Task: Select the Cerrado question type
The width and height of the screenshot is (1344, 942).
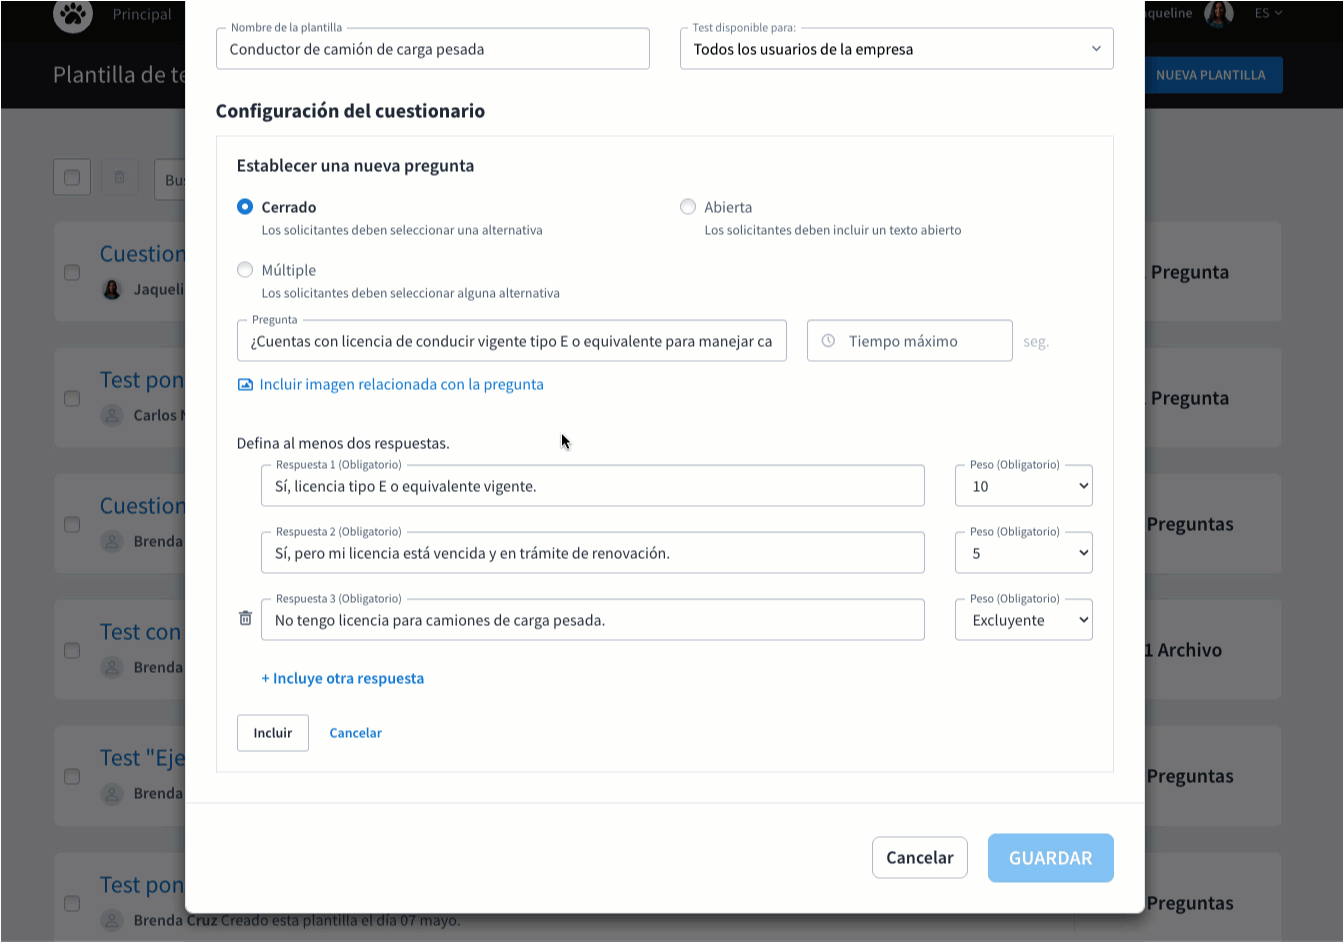Action: (x=245, y=207)
